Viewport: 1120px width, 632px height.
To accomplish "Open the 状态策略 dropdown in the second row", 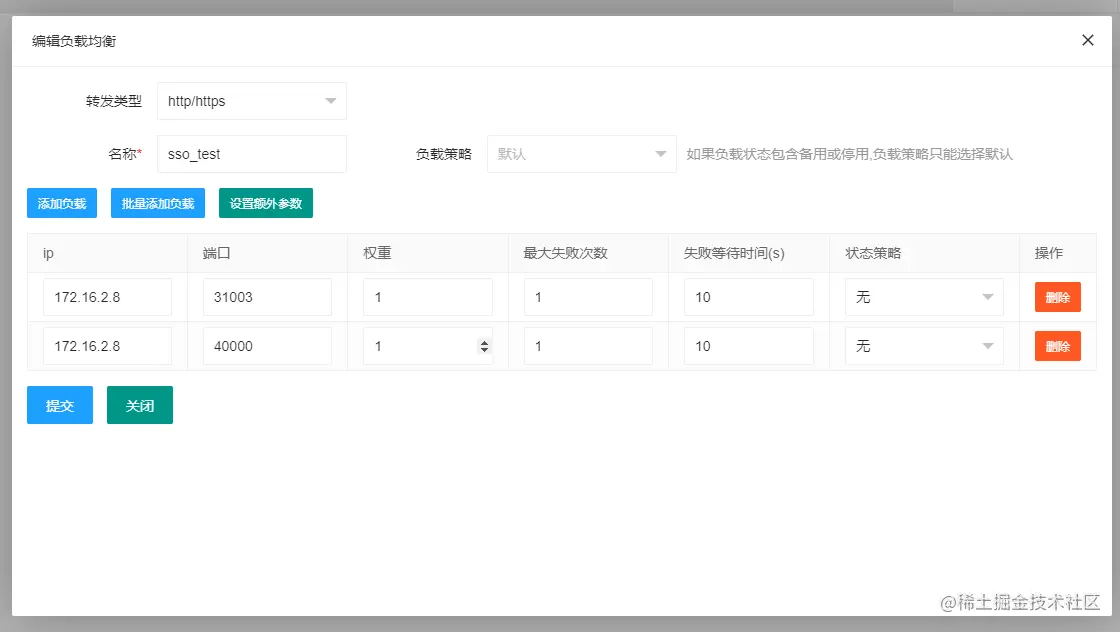I will pos(922,345).
